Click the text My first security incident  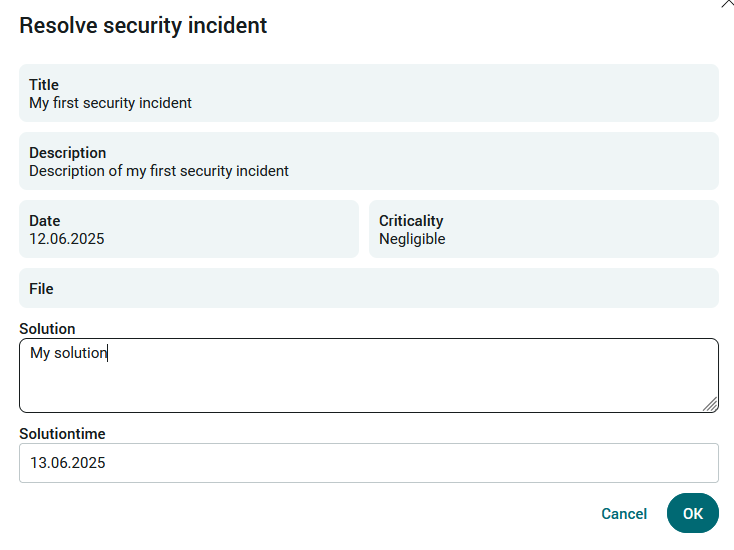pos(110,103)
